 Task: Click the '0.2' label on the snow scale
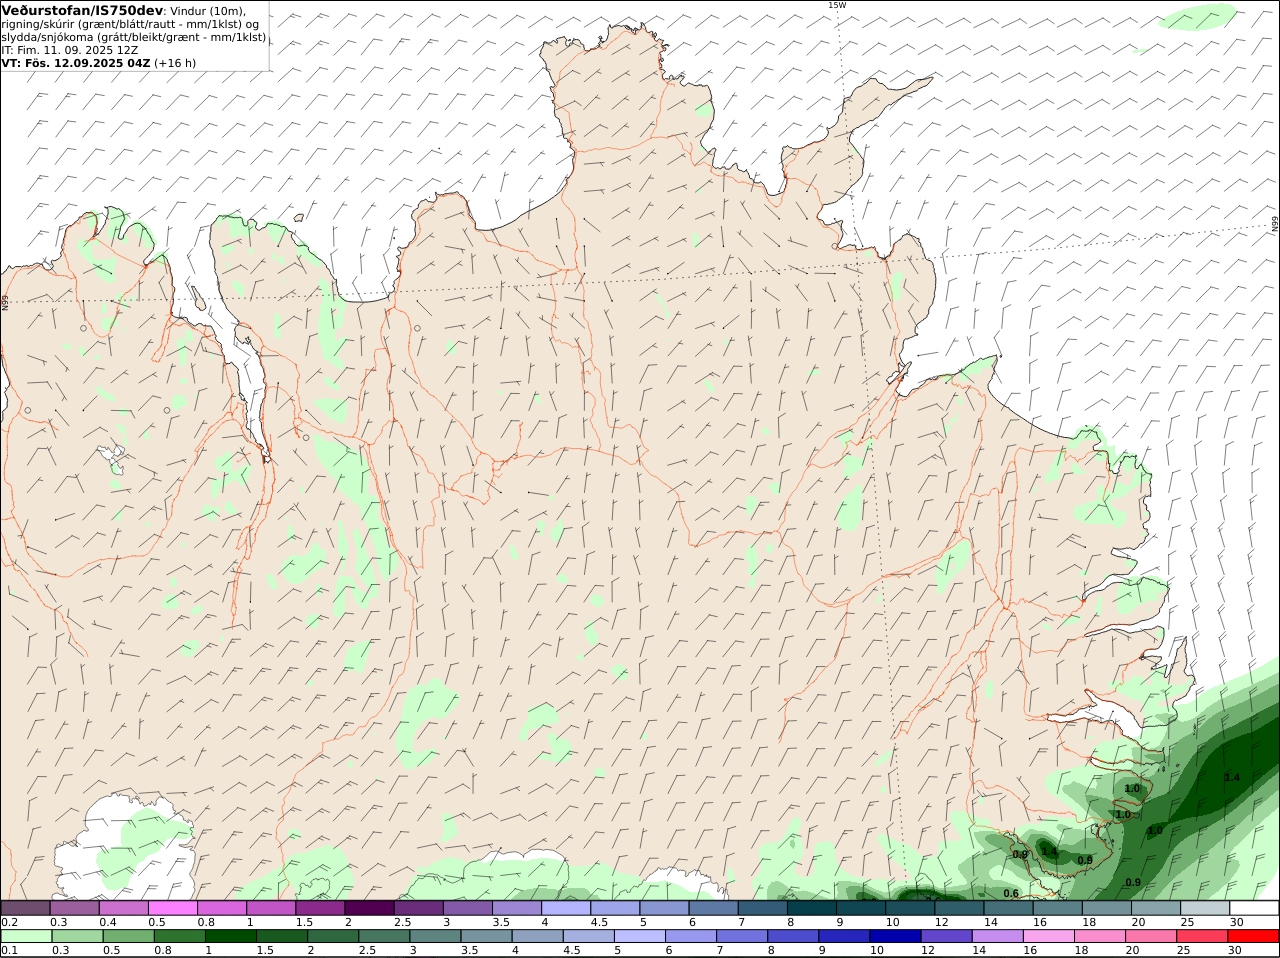9,922
